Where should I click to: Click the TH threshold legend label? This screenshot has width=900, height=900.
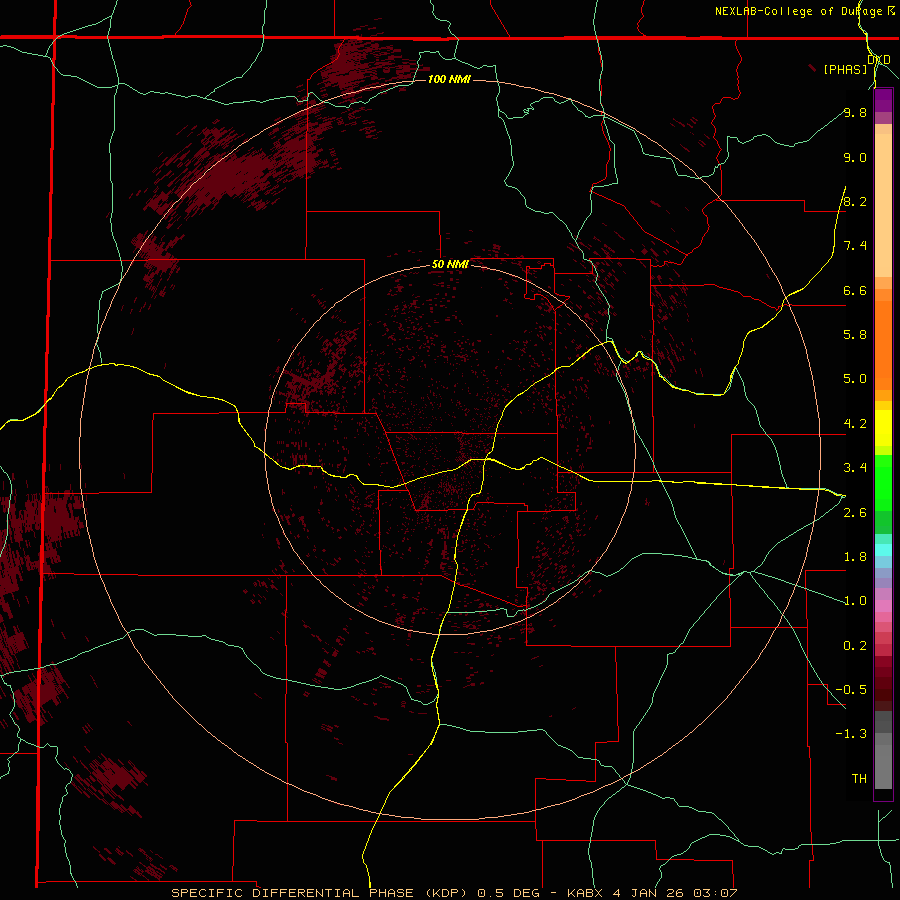point(859,779)
